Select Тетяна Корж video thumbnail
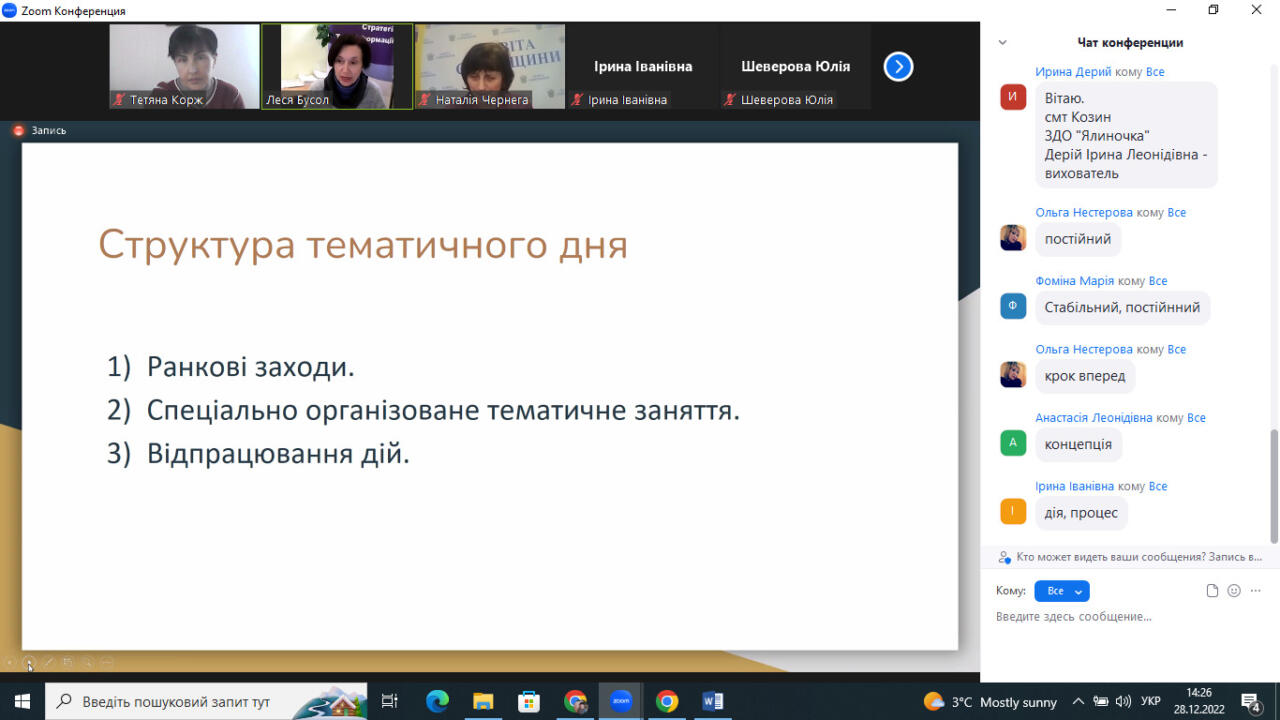Viewport: 1280px width, 720px height. pyautogui.click(x=184, y=66)
